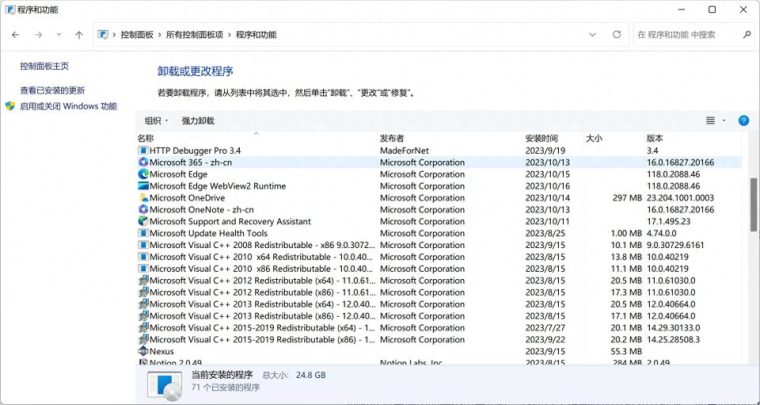This screenshot has width=760, height=405.
Task: Select version 23.204.1001.0003 cell
Action: click(x=681, y=198)
